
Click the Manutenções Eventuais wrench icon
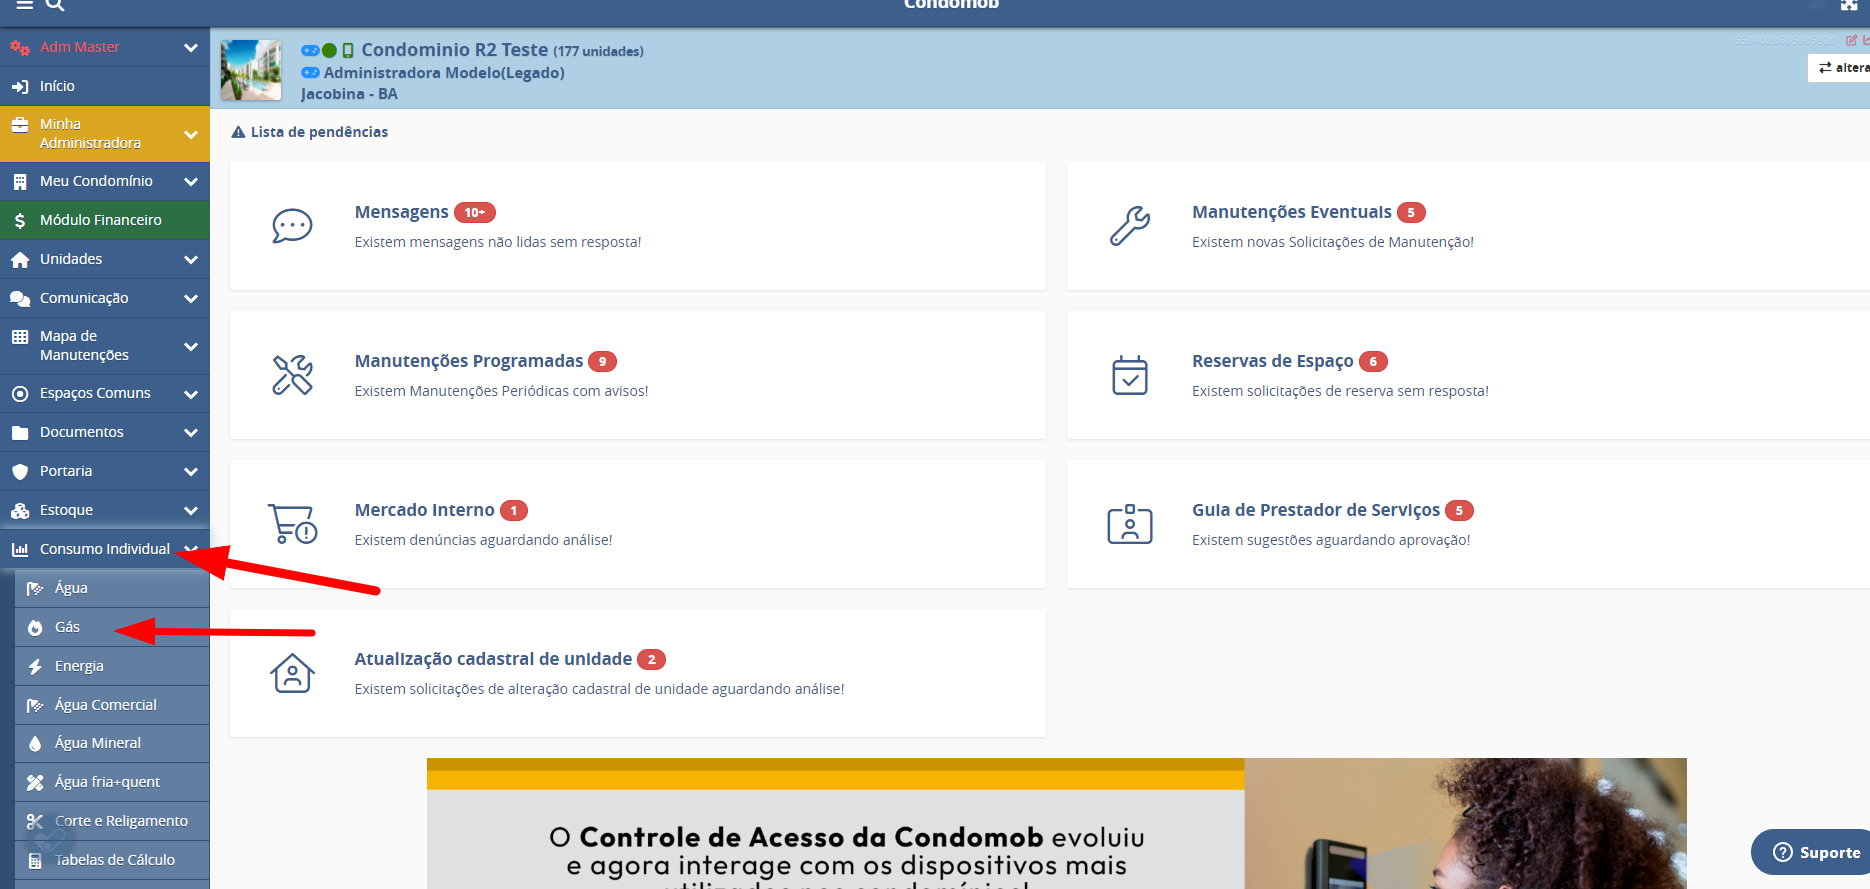point(1130,226)
